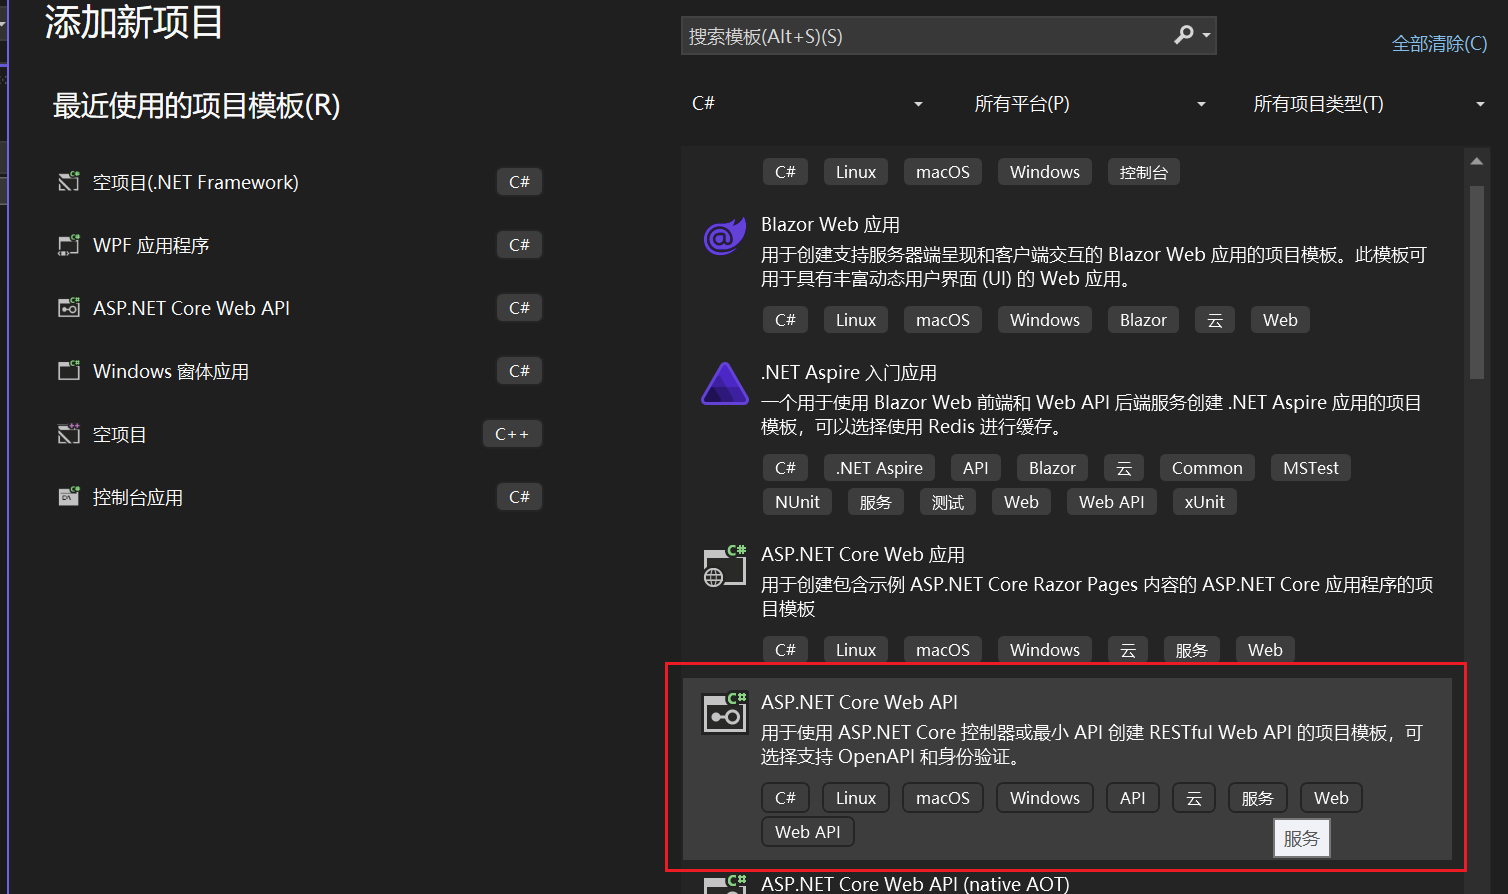Click the xUnit tag
The image size is (1508, 894).
point(1204,502)
